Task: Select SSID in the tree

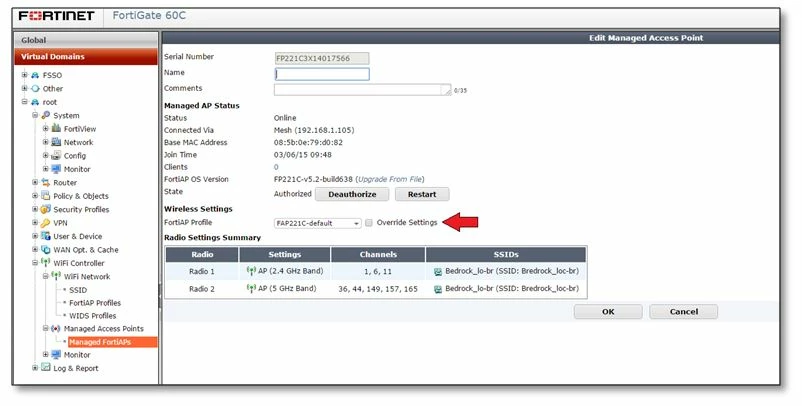Action: (78, 290)
